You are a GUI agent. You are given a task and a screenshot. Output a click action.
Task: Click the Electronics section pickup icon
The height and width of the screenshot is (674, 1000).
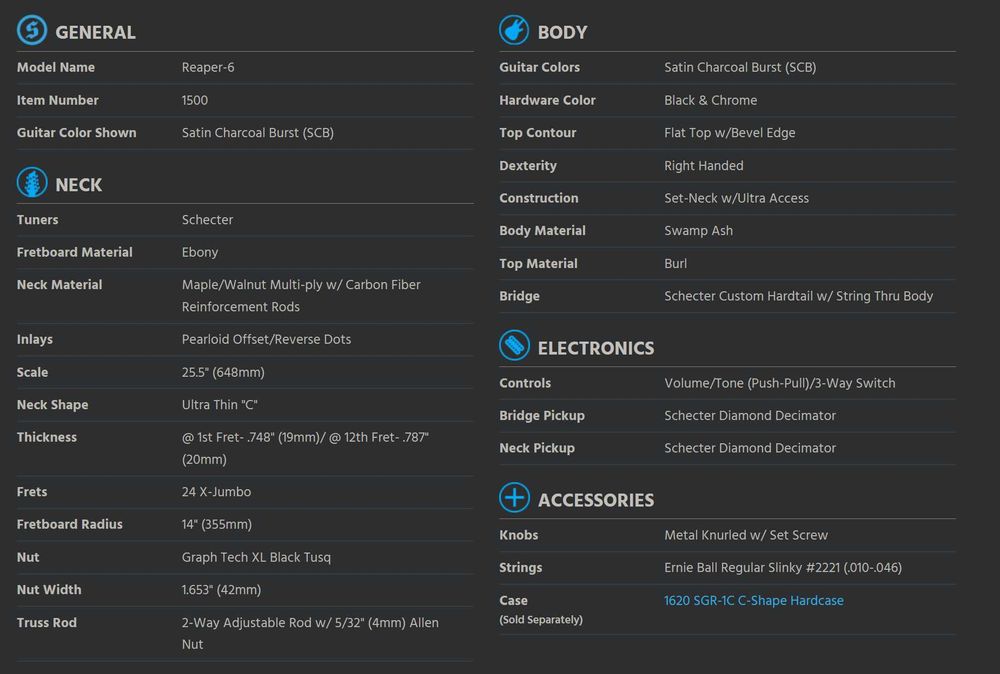[514, 346]
